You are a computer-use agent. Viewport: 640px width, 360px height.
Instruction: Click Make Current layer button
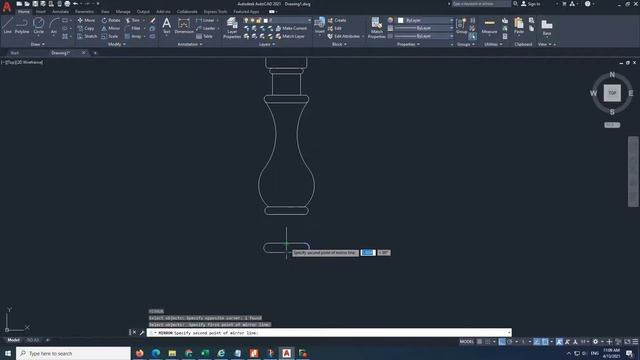click(291, 28)
